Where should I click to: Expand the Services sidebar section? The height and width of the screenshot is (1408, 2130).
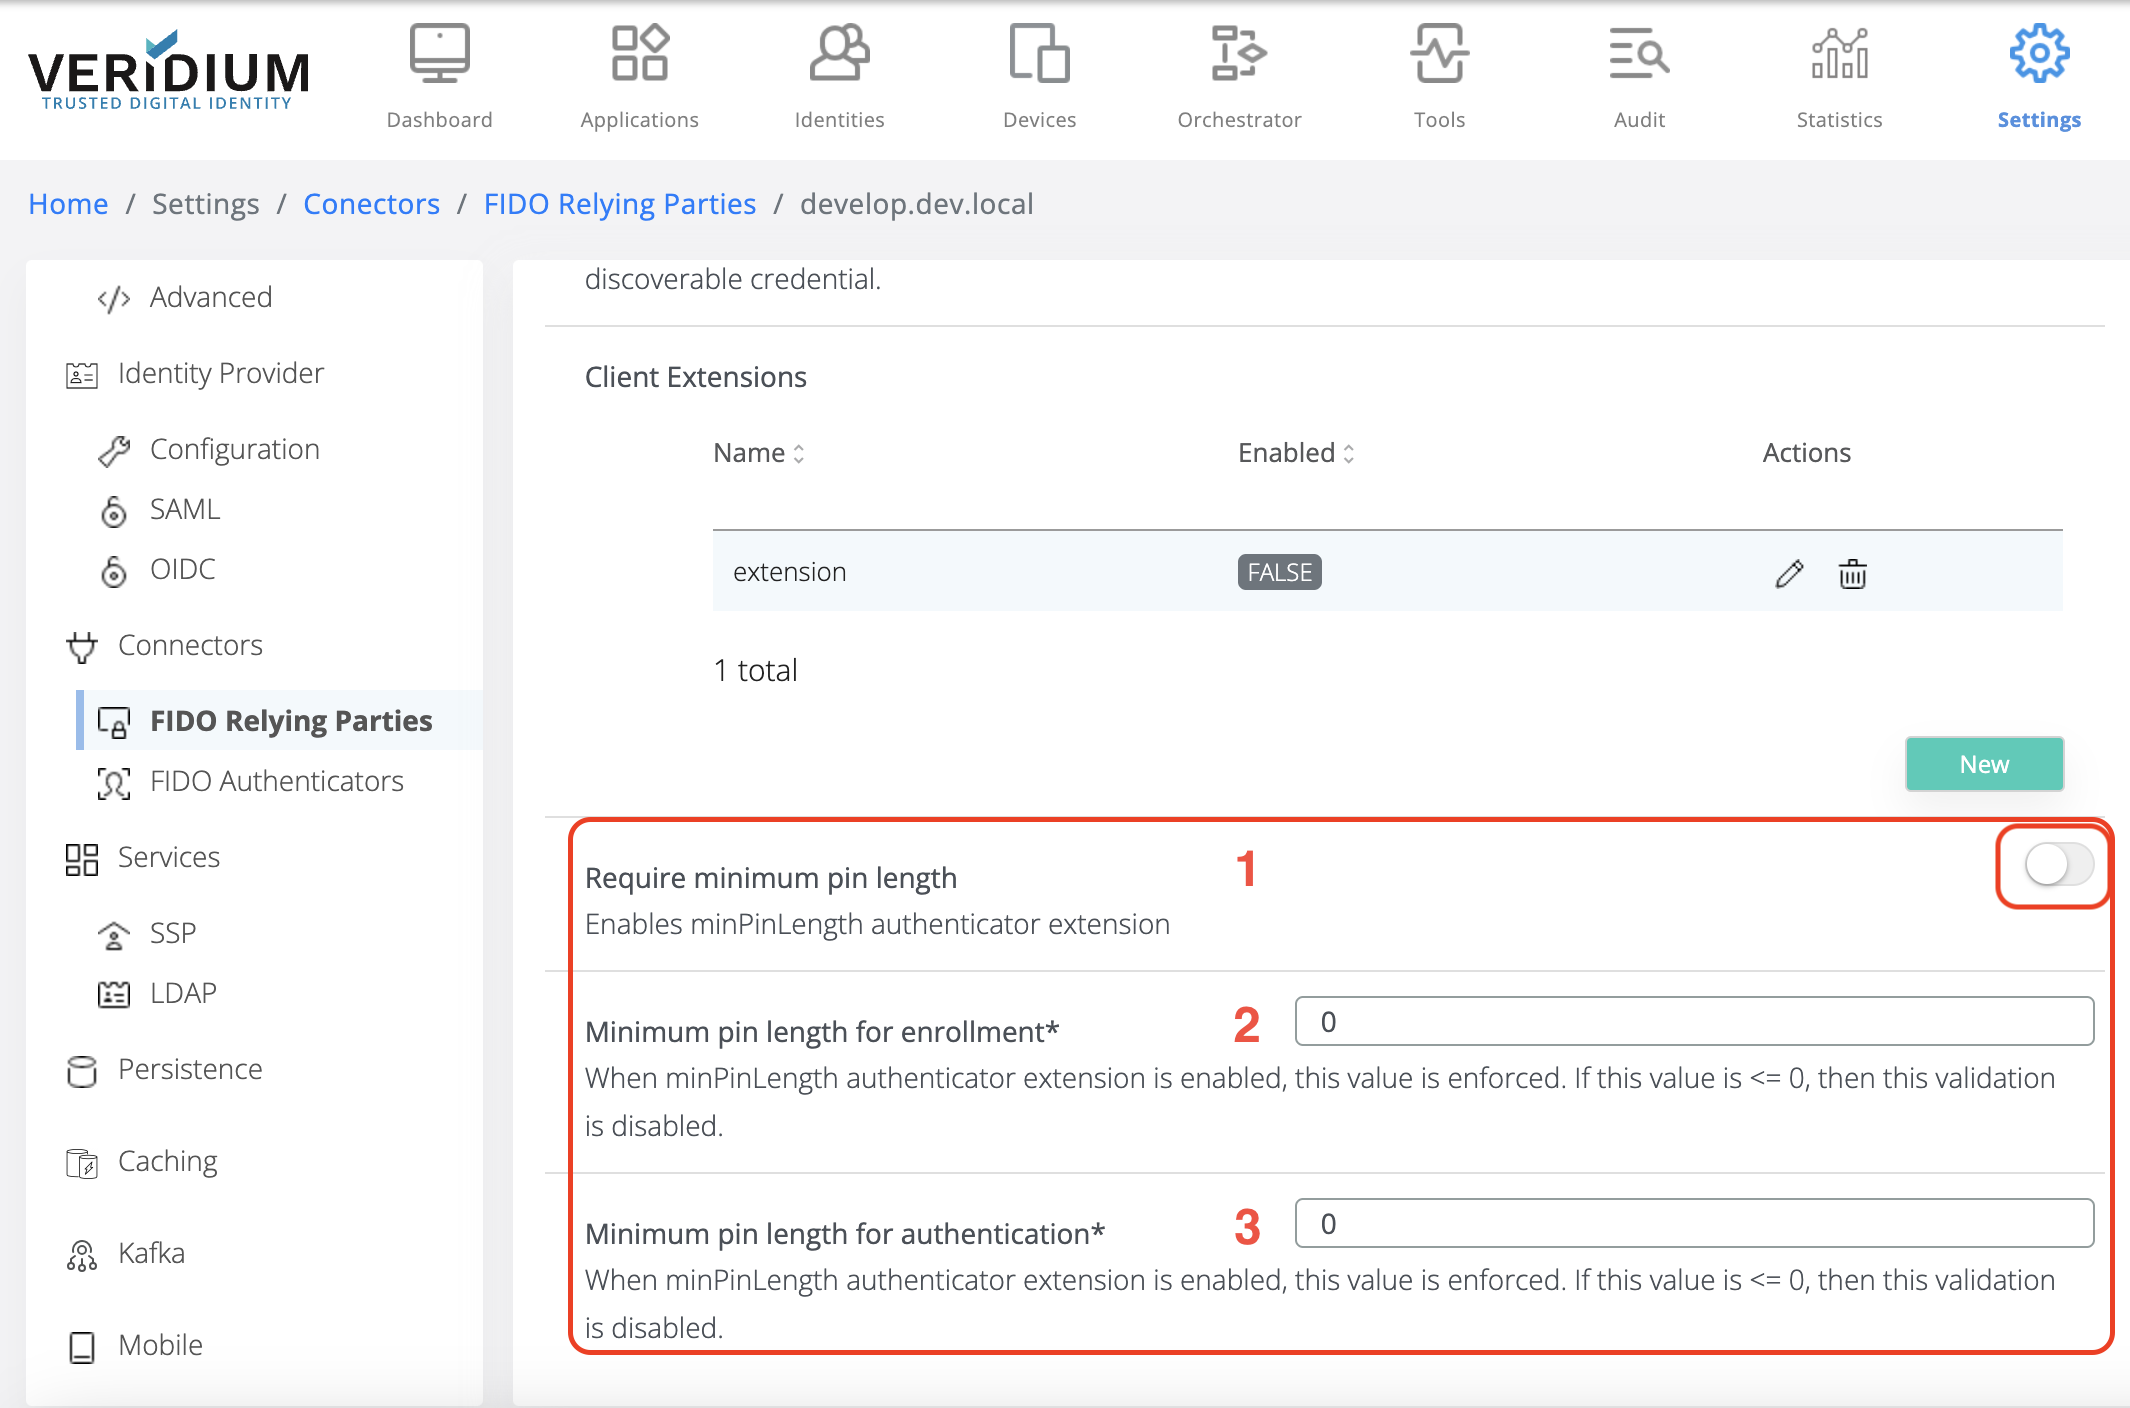click(x=170, y=856)
